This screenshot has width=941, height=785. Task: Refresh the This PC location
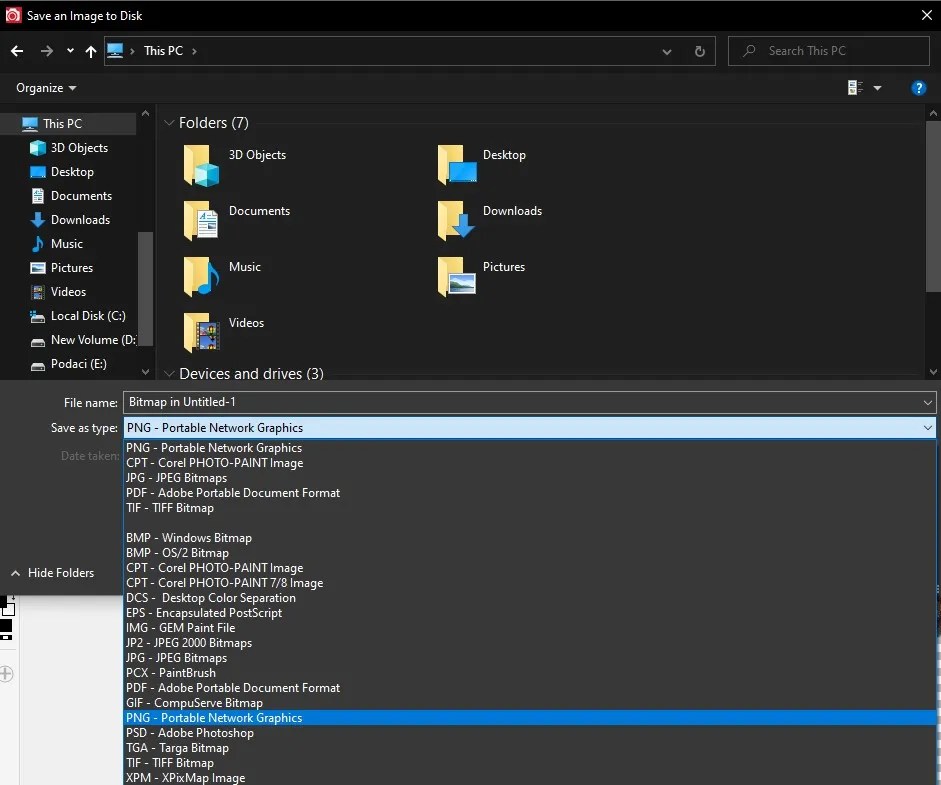[x=700, y=52]
